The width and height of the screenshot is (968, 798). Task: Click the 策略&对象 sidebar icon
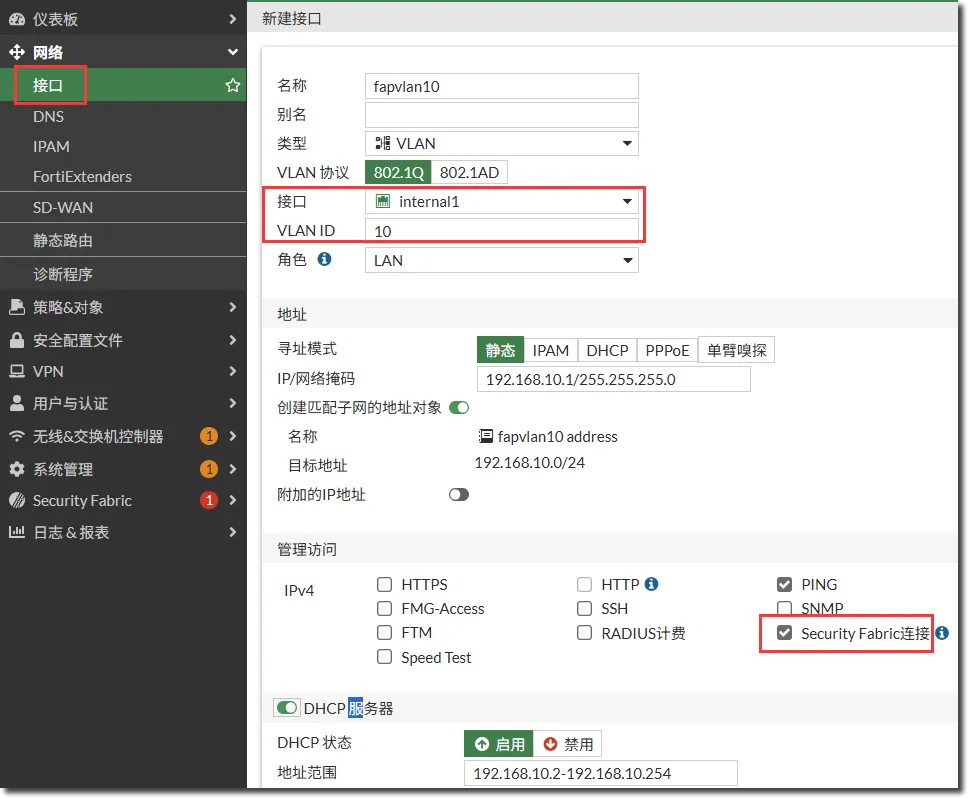(x=17, y=307)
